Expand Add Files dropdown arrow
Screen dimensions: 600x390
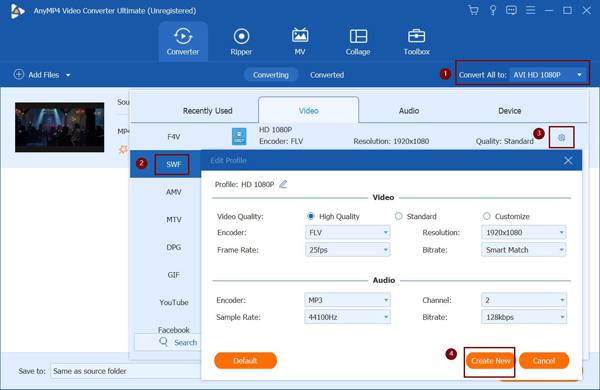coord(68,75)
